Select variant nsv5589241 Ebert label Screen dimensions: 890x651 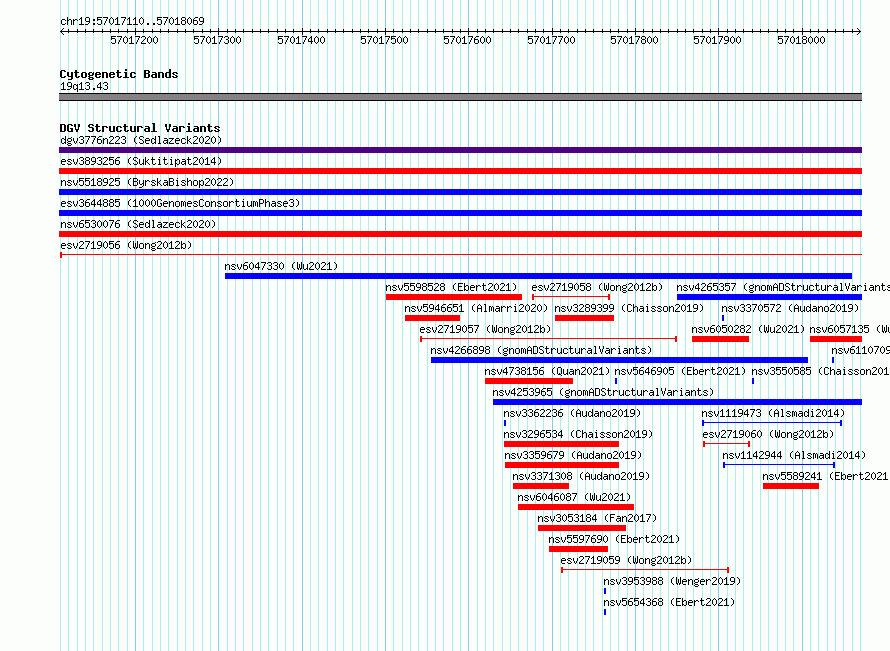pyautogui.click(x=826, y=476)
